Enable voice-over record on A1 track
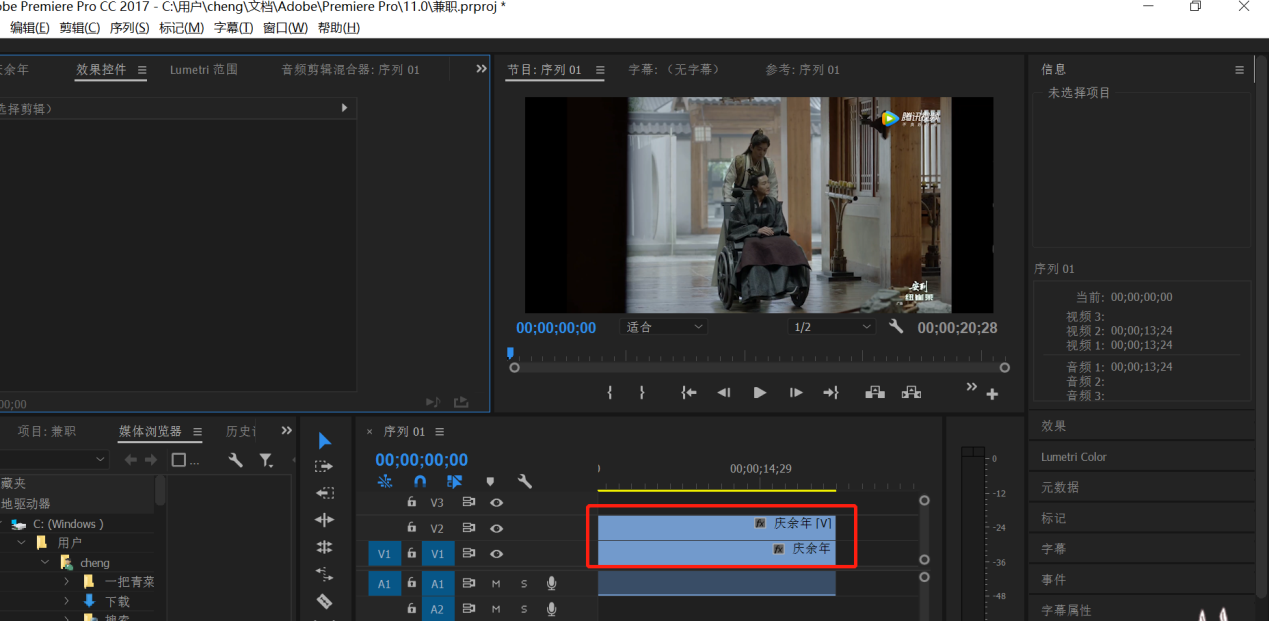 click(551, 583)
